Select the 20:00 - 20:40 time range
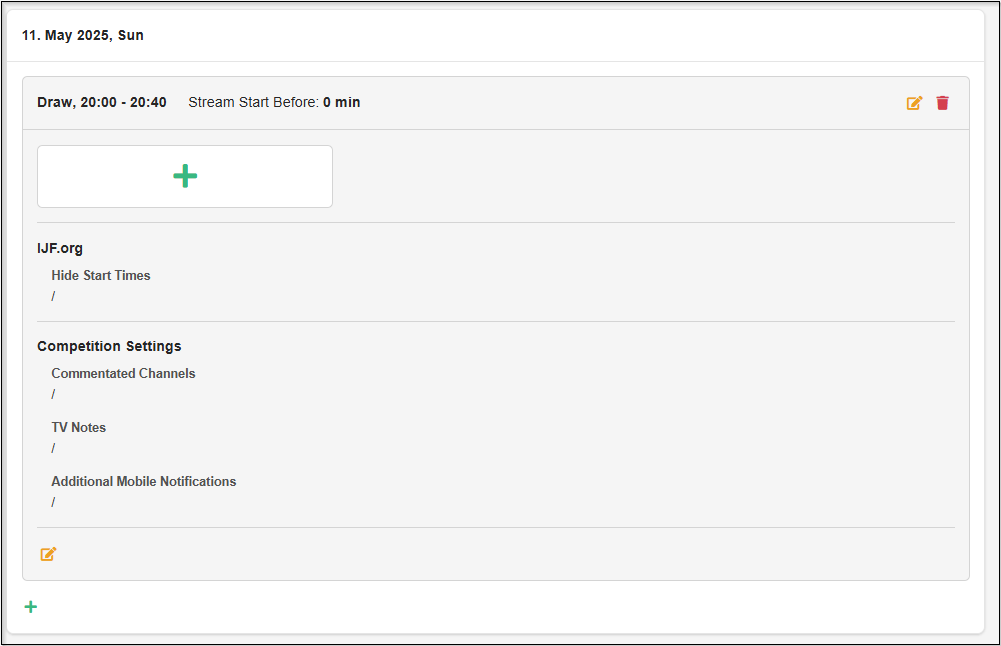Viewport: 1001px width, 646px height. pyautogui.click(x=123, y=102)
